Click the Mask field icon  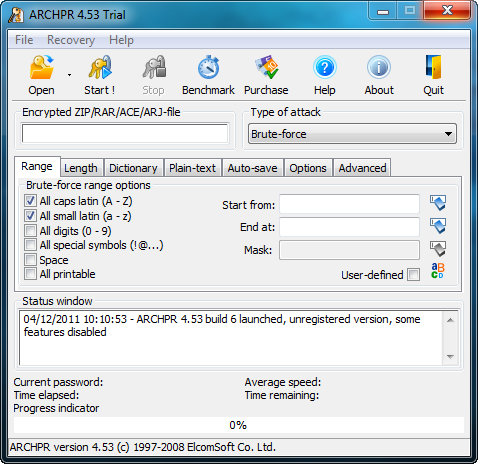click(438, 249)
